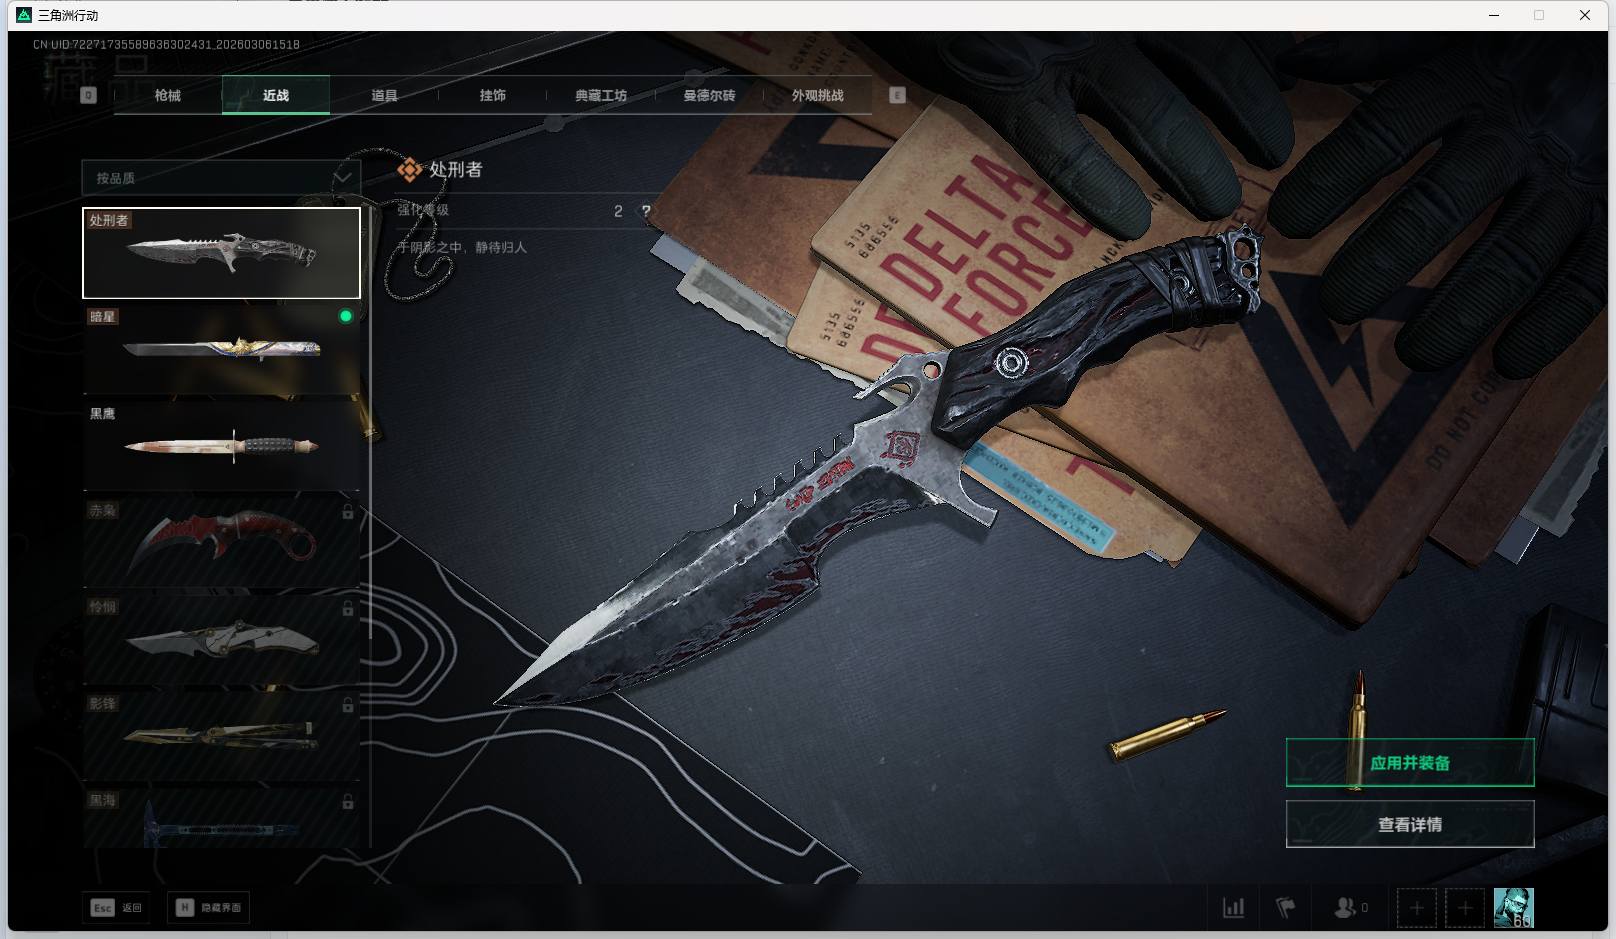Select the 处刑者 knife thumbnail
Screen dimensions: 1616x939
point(221,253)
